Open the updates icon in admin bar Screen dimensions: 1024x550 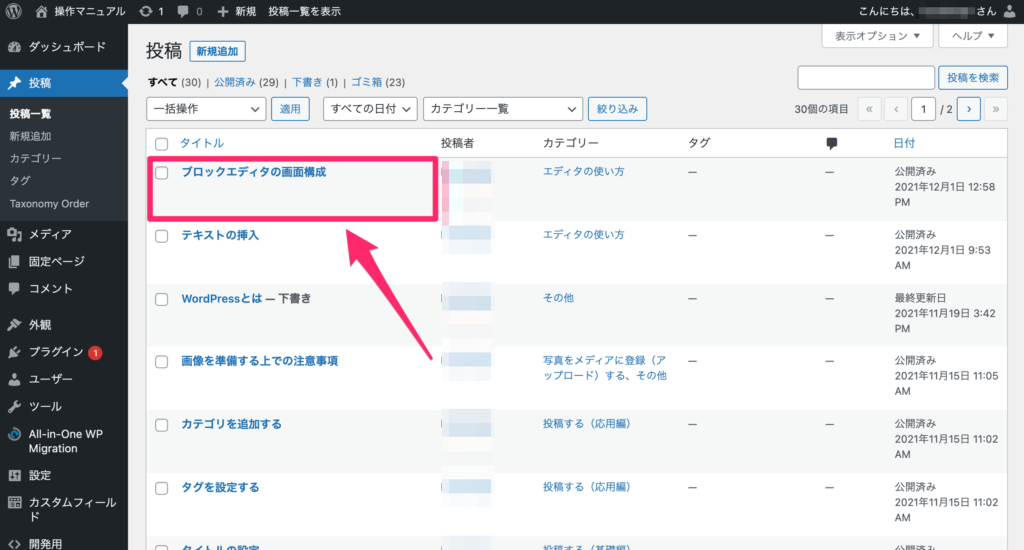pos(147,11)
